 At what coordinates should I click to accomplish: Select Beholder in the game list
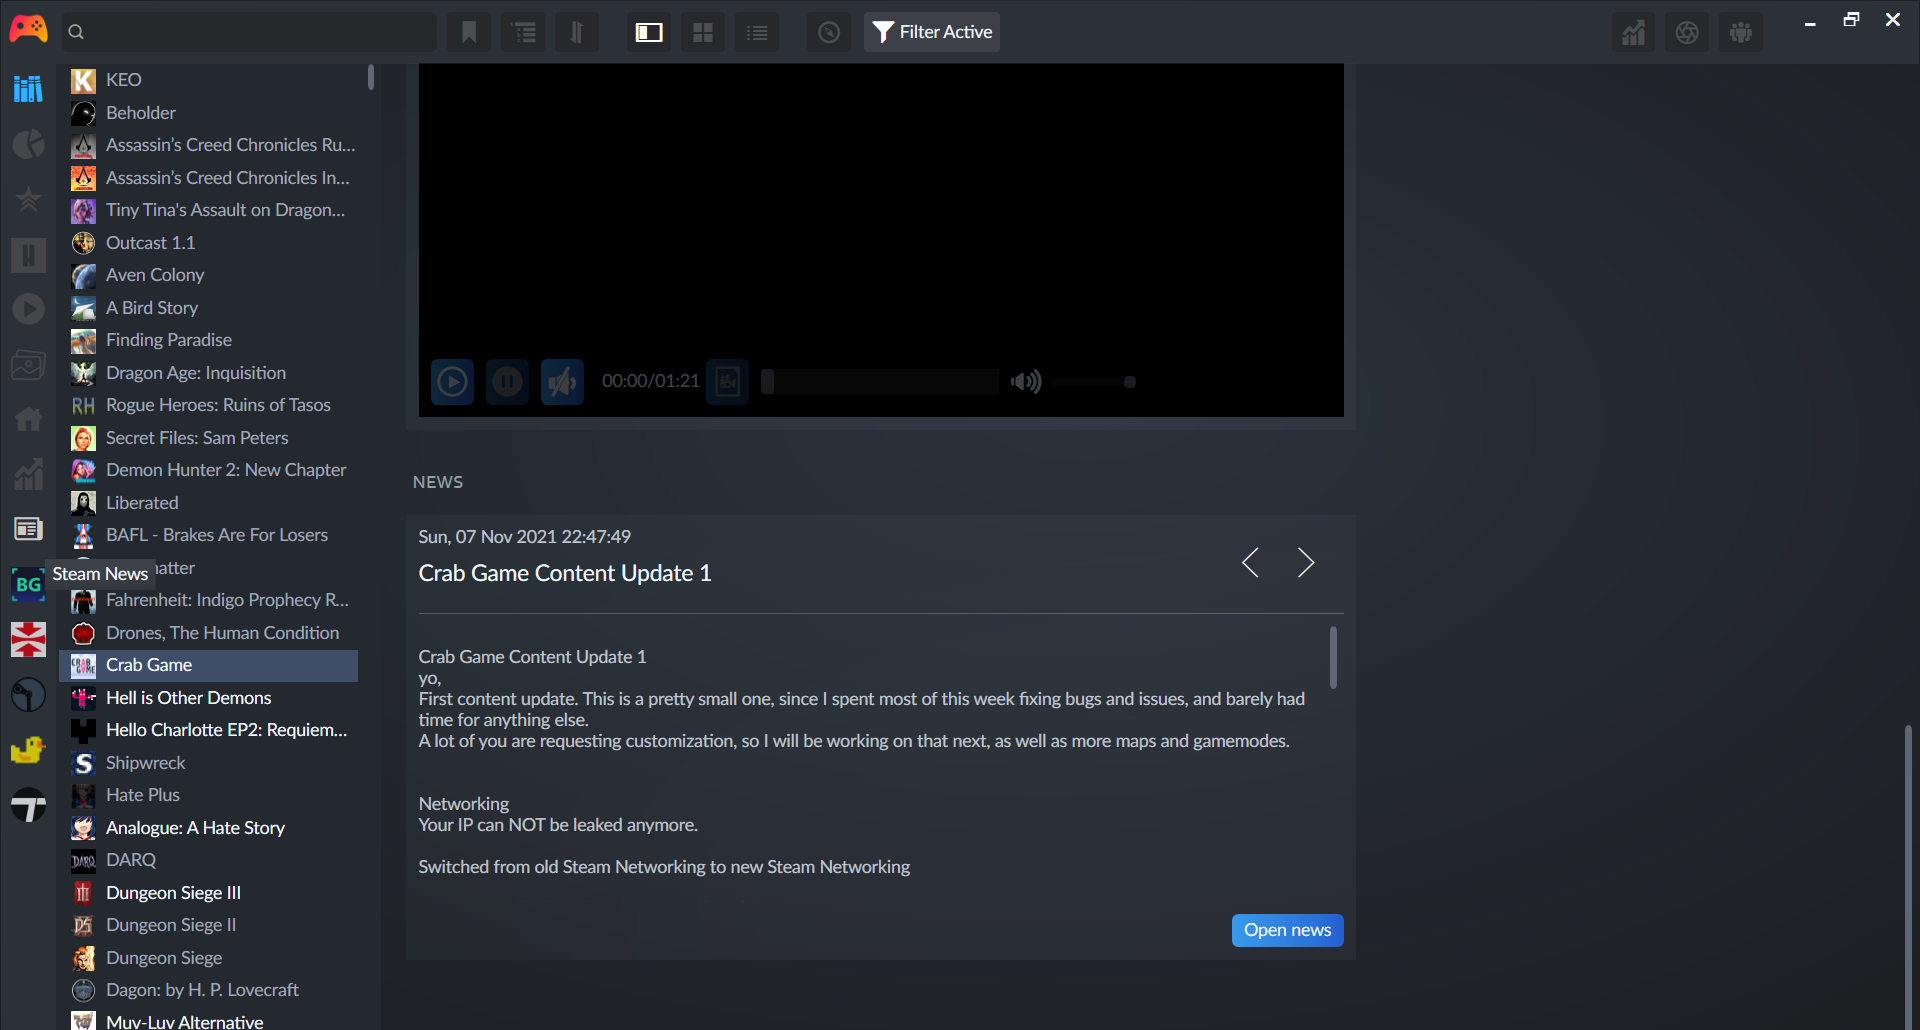pos(209,113)
